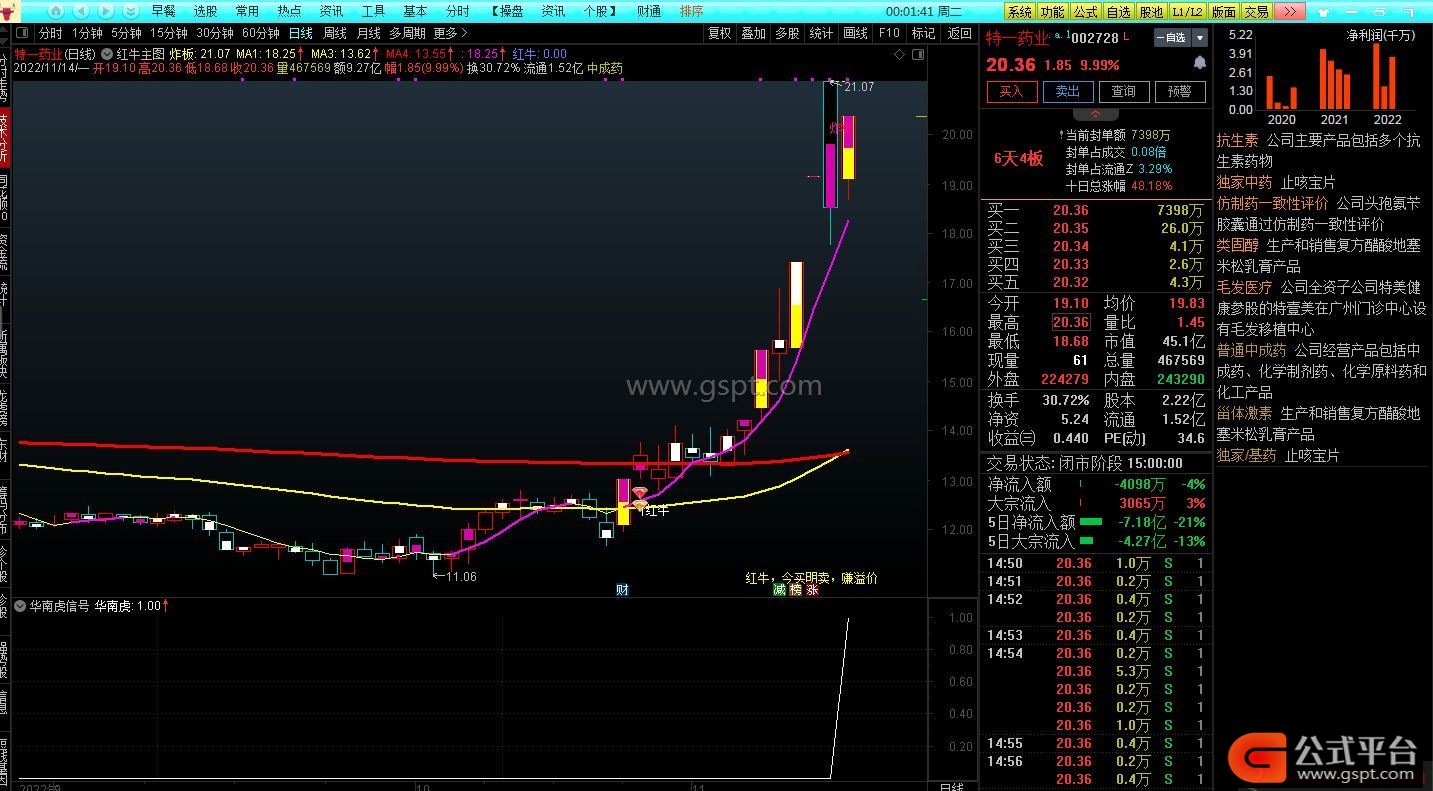Switch to the 30分钟 period tab

(x=215, y=33)
